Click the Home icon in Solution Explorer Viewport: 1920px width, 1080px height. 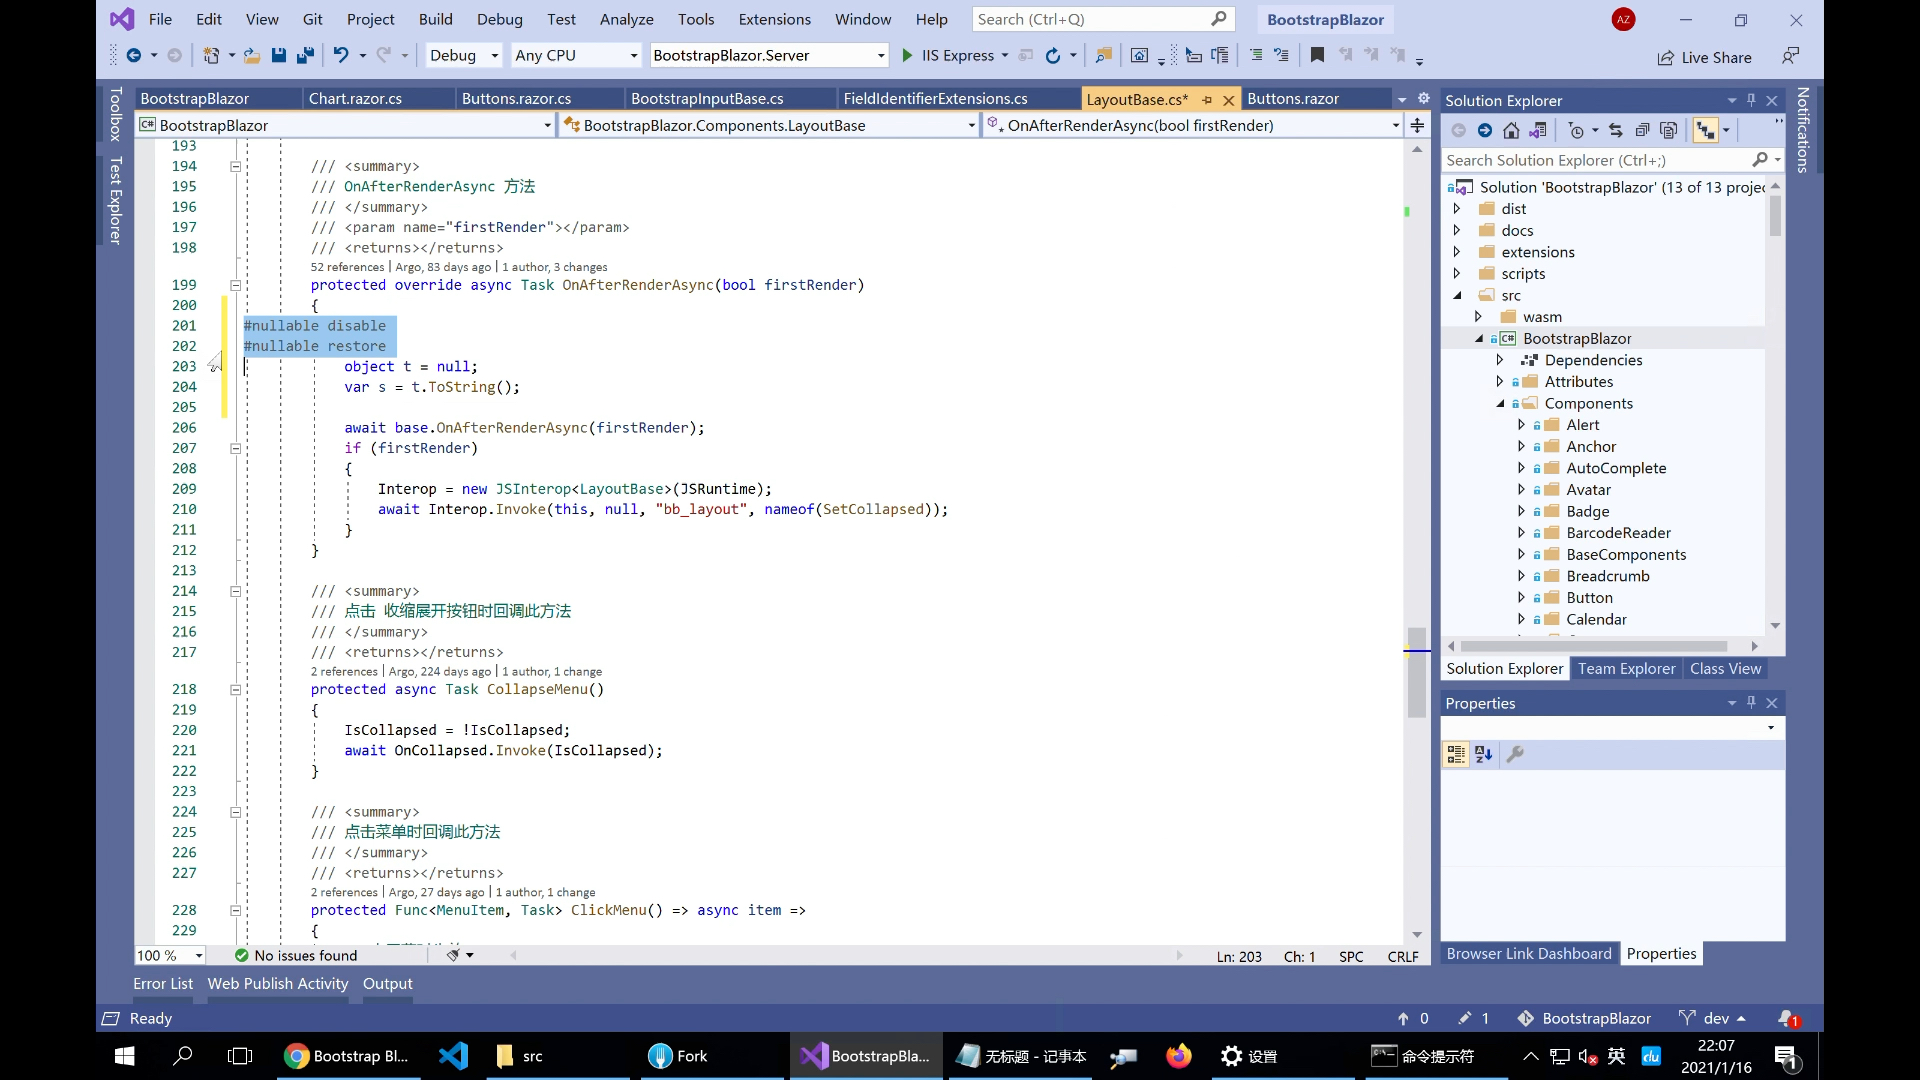[1511, 130]
